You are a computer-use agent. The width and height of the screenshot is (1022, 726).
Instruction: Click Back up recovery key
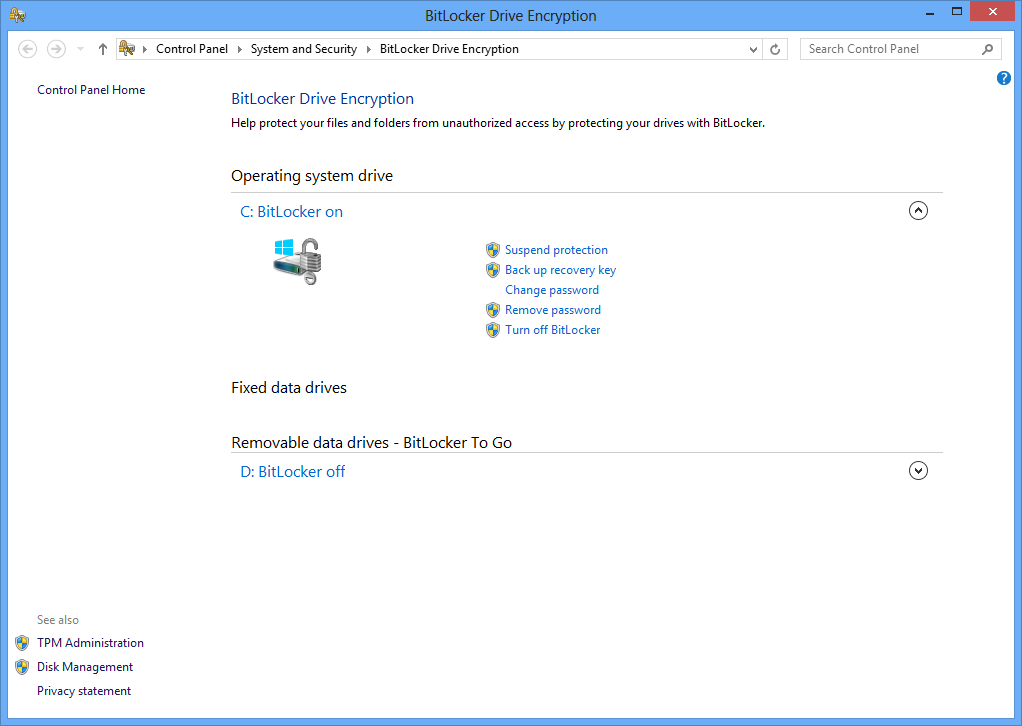click(561, 270)
